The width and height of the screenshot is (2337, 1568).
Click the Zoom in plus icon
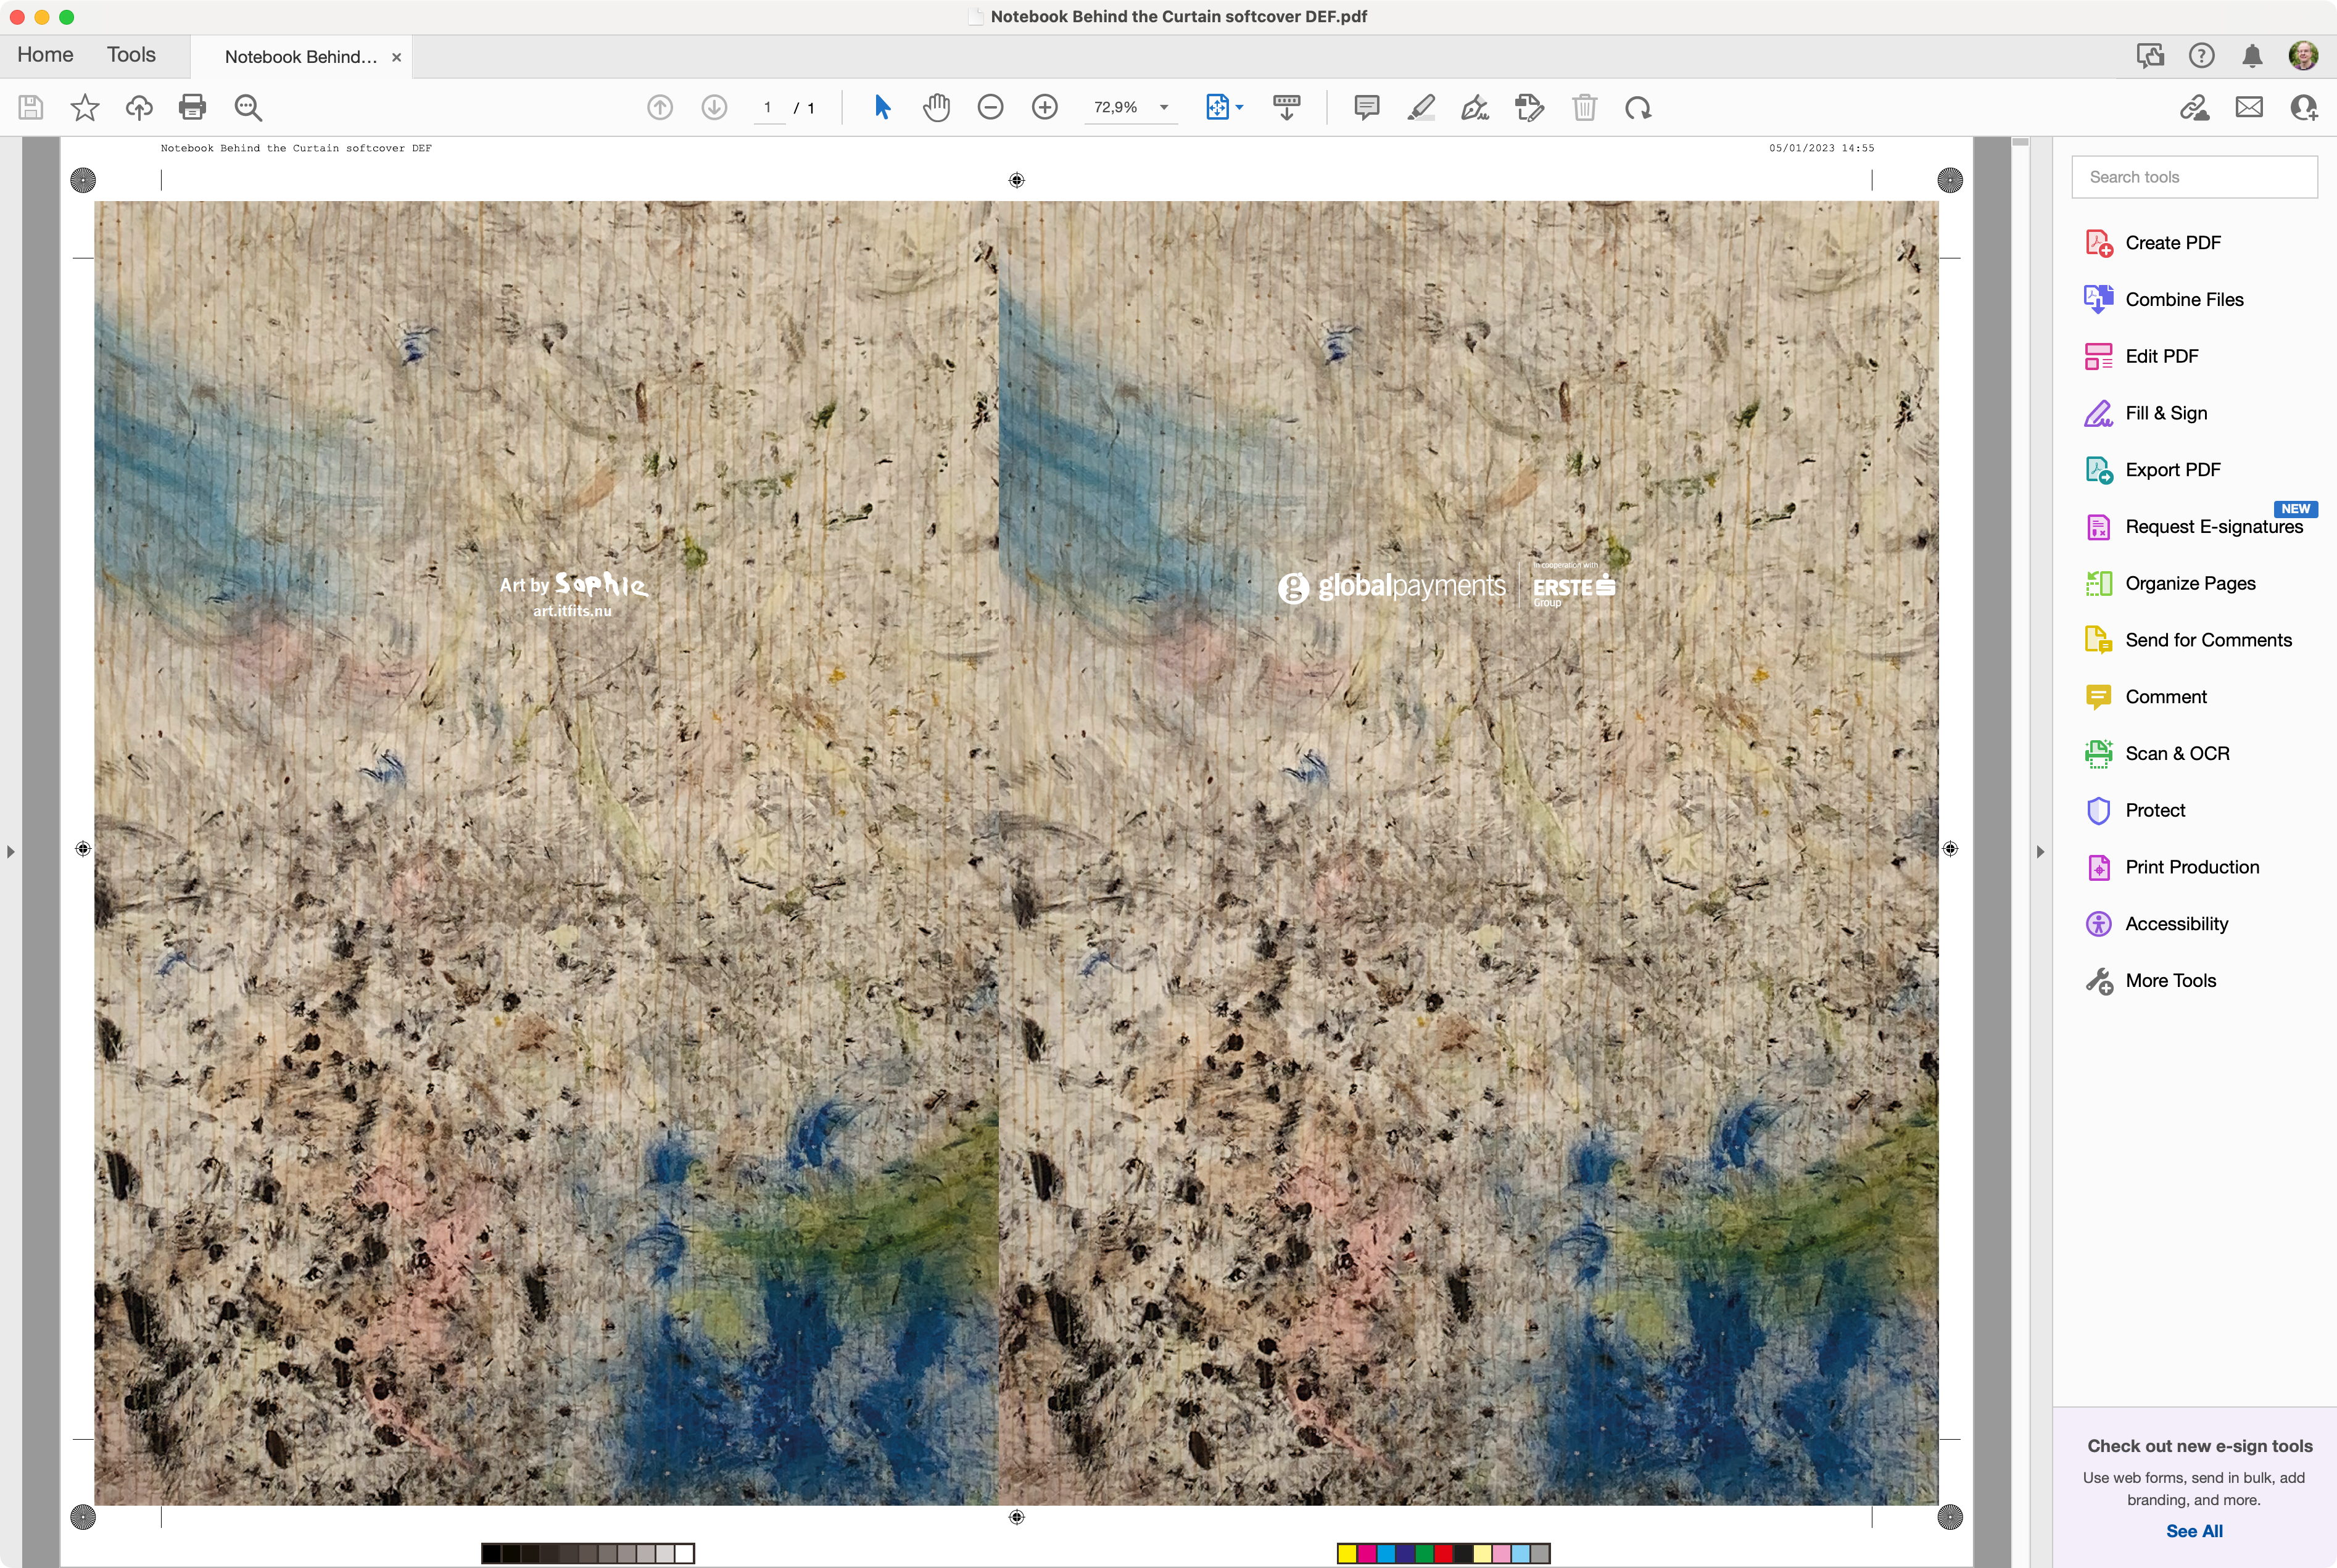[x=1044, y=107]
